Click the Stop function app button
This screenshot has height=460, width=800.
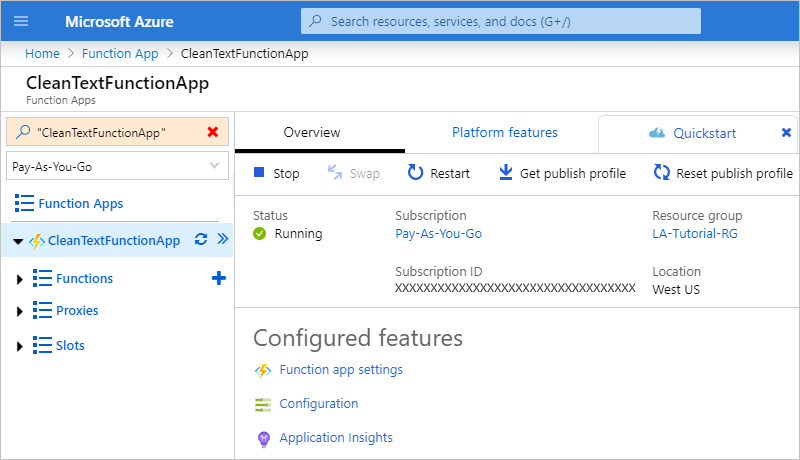click(x=276, y=173)
